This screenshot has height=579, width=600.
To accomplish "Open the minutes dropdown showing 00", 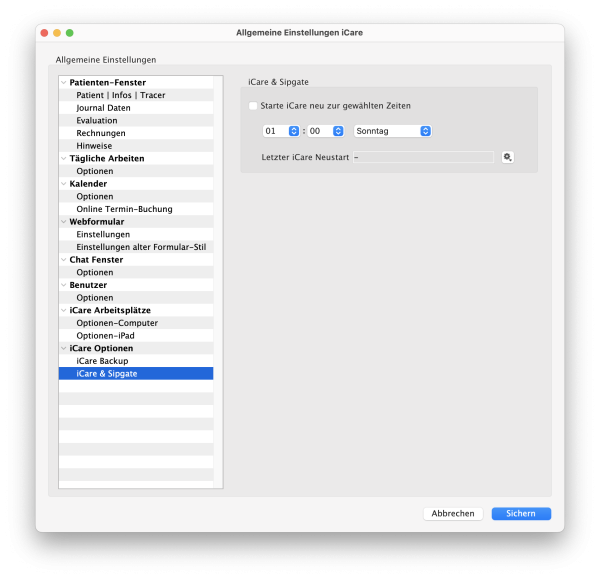I will (325, 131).
